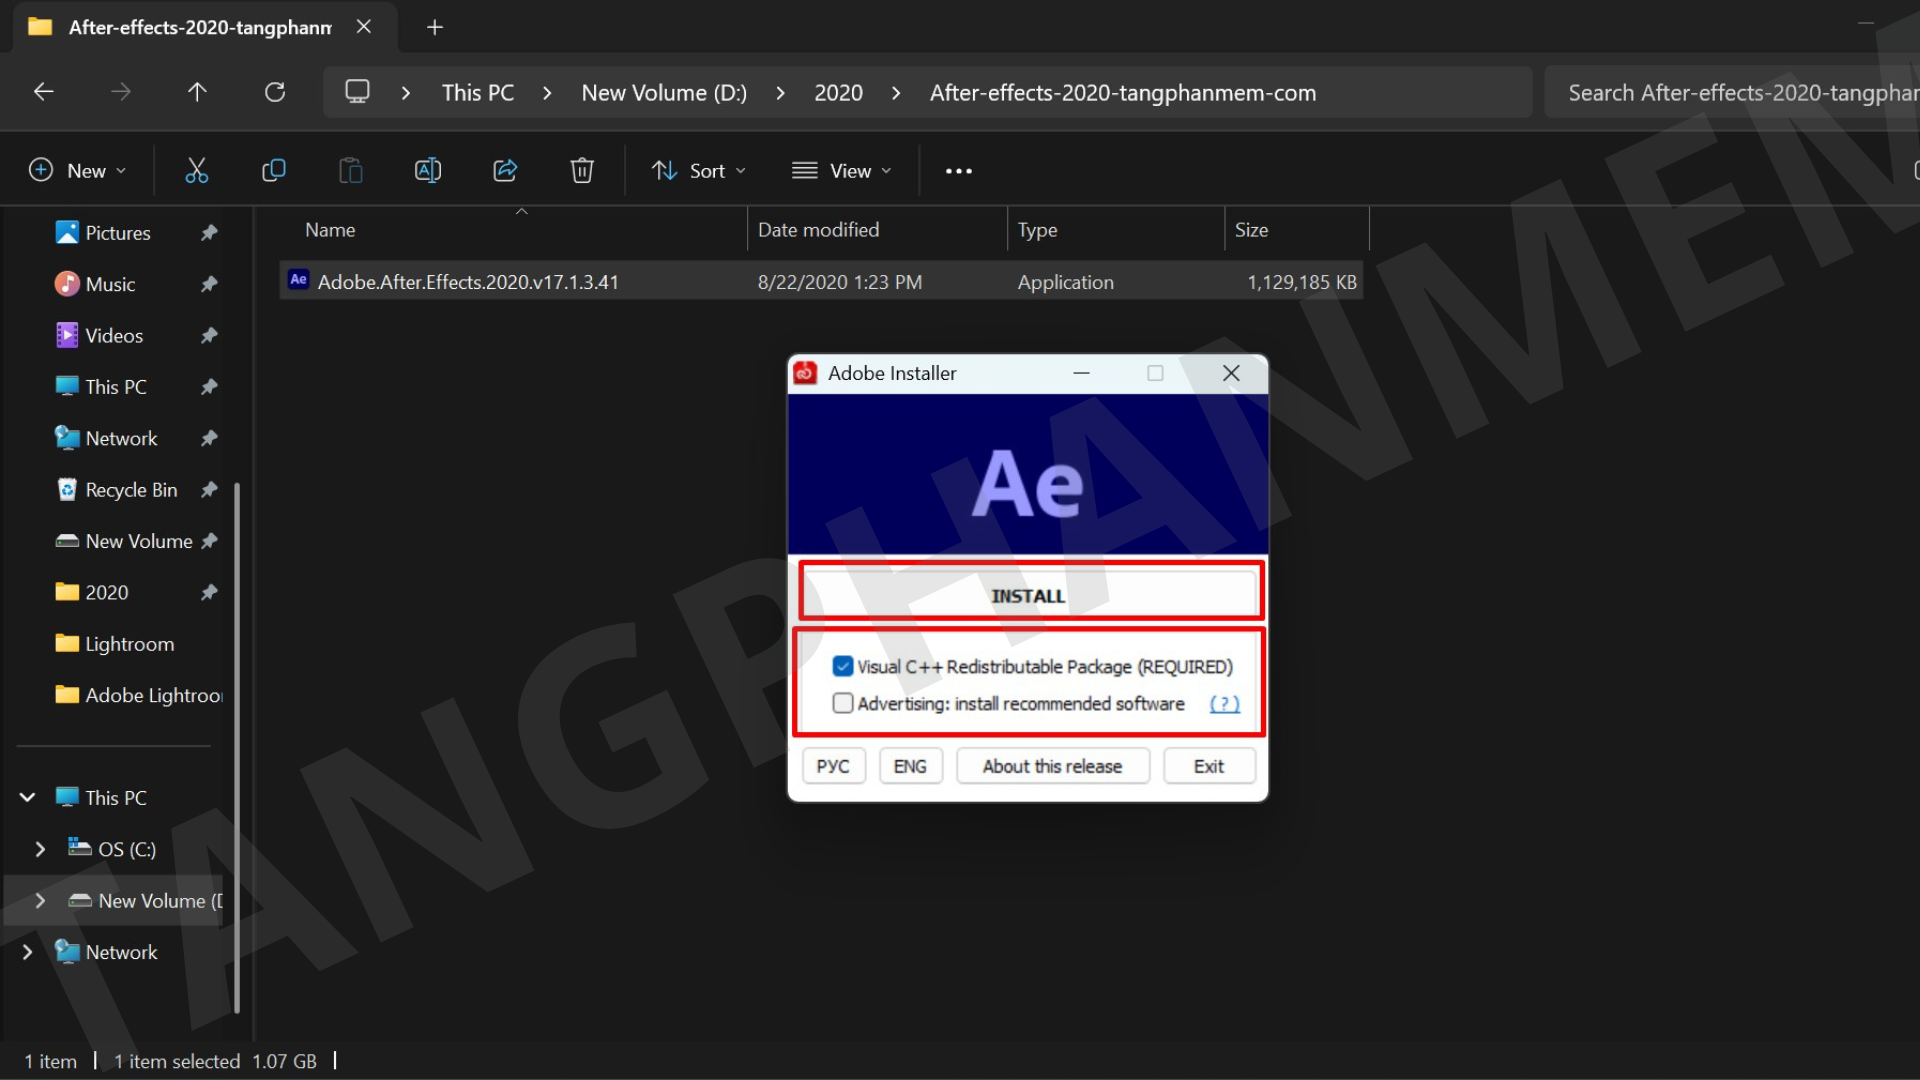Expand the Network tree node
1920x1080 pixels.
(27, 952)
